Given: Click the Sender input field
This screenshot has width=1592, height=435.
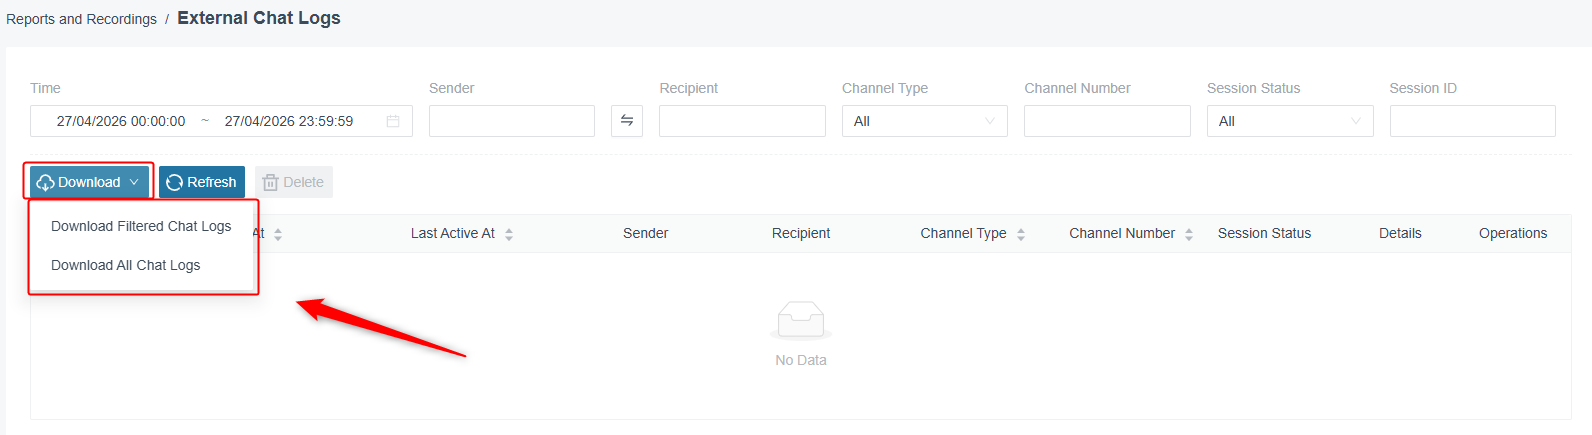Looking at the screenshot, I should [512, 121].
